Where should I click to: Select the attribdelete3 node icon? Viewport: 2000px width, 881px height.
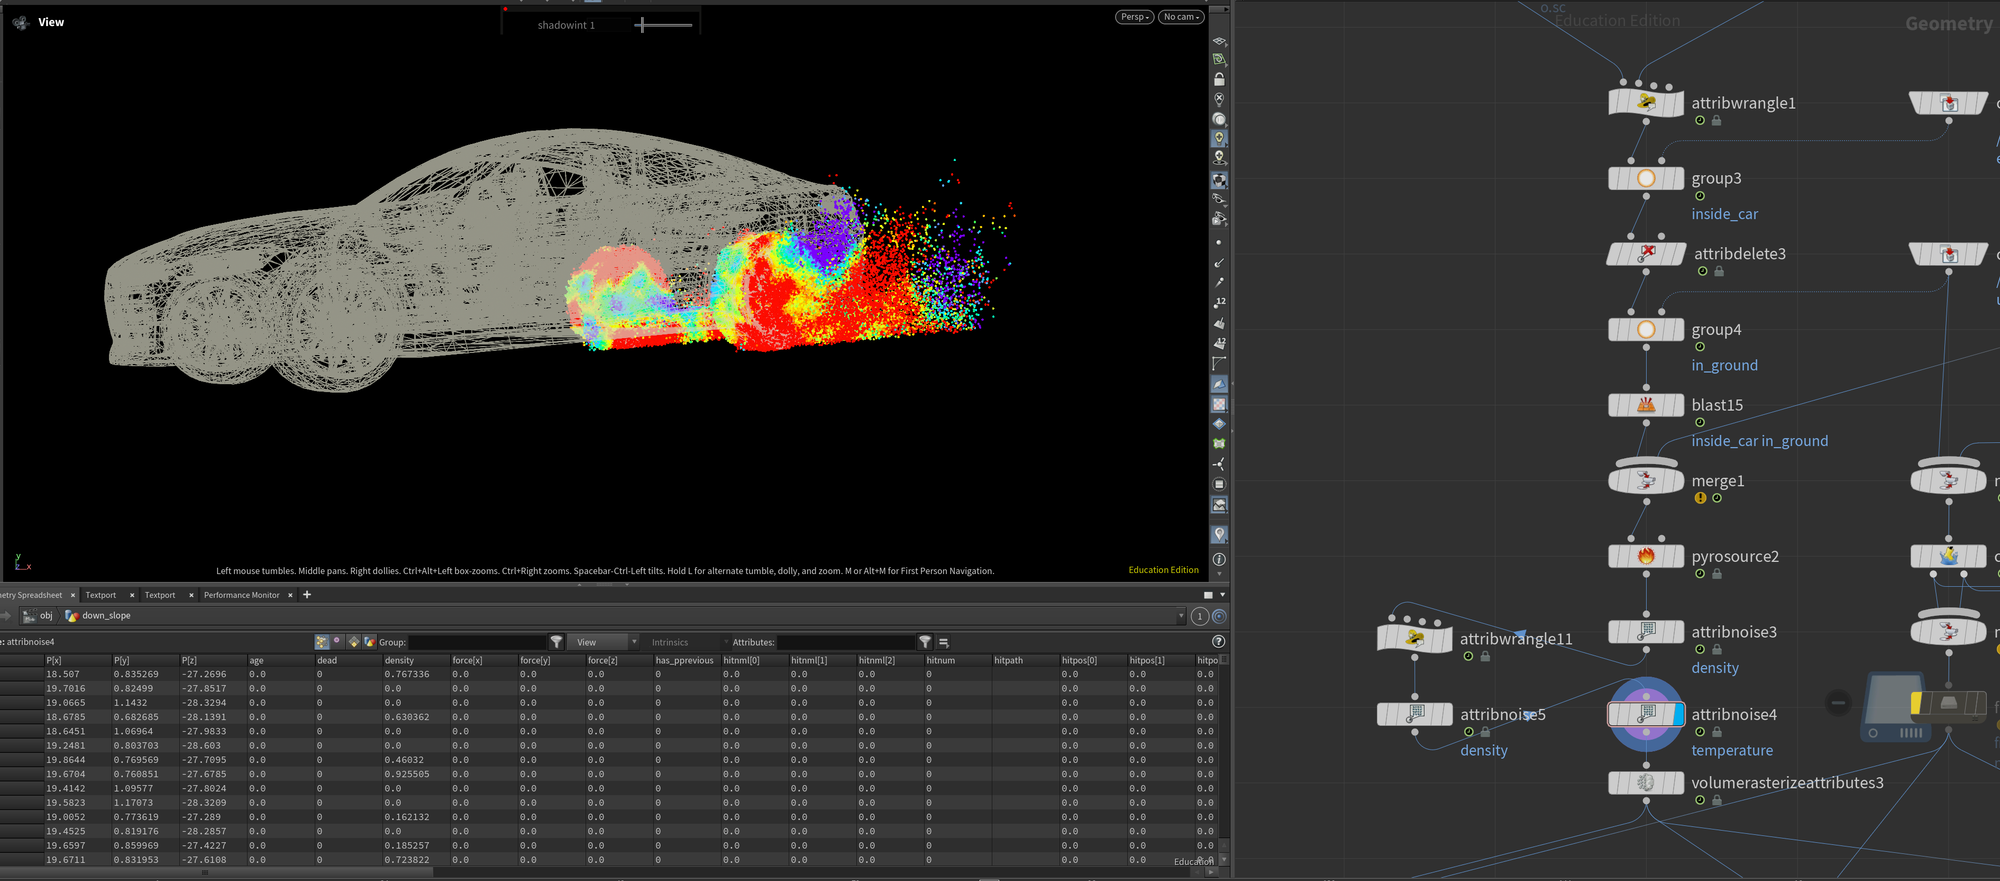click(x=1646, y=254)
